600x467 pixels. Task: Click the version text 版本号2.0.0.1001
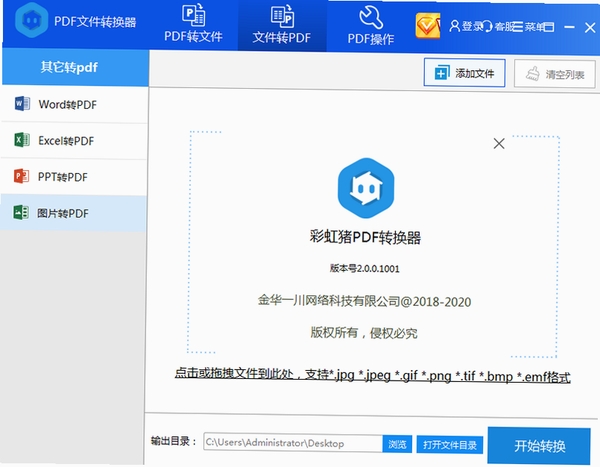coord(365,268)
